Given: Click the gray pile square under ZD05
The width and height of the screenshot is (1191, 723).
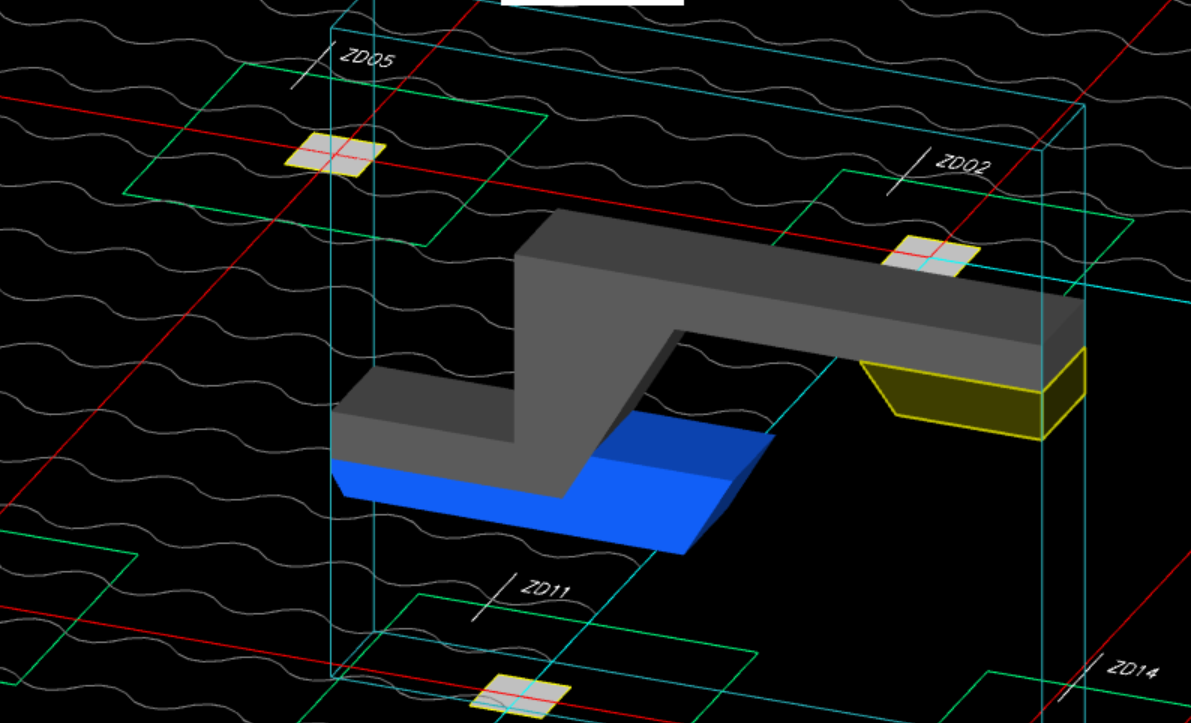Looking at the screenshot, I should coord(335,154).
